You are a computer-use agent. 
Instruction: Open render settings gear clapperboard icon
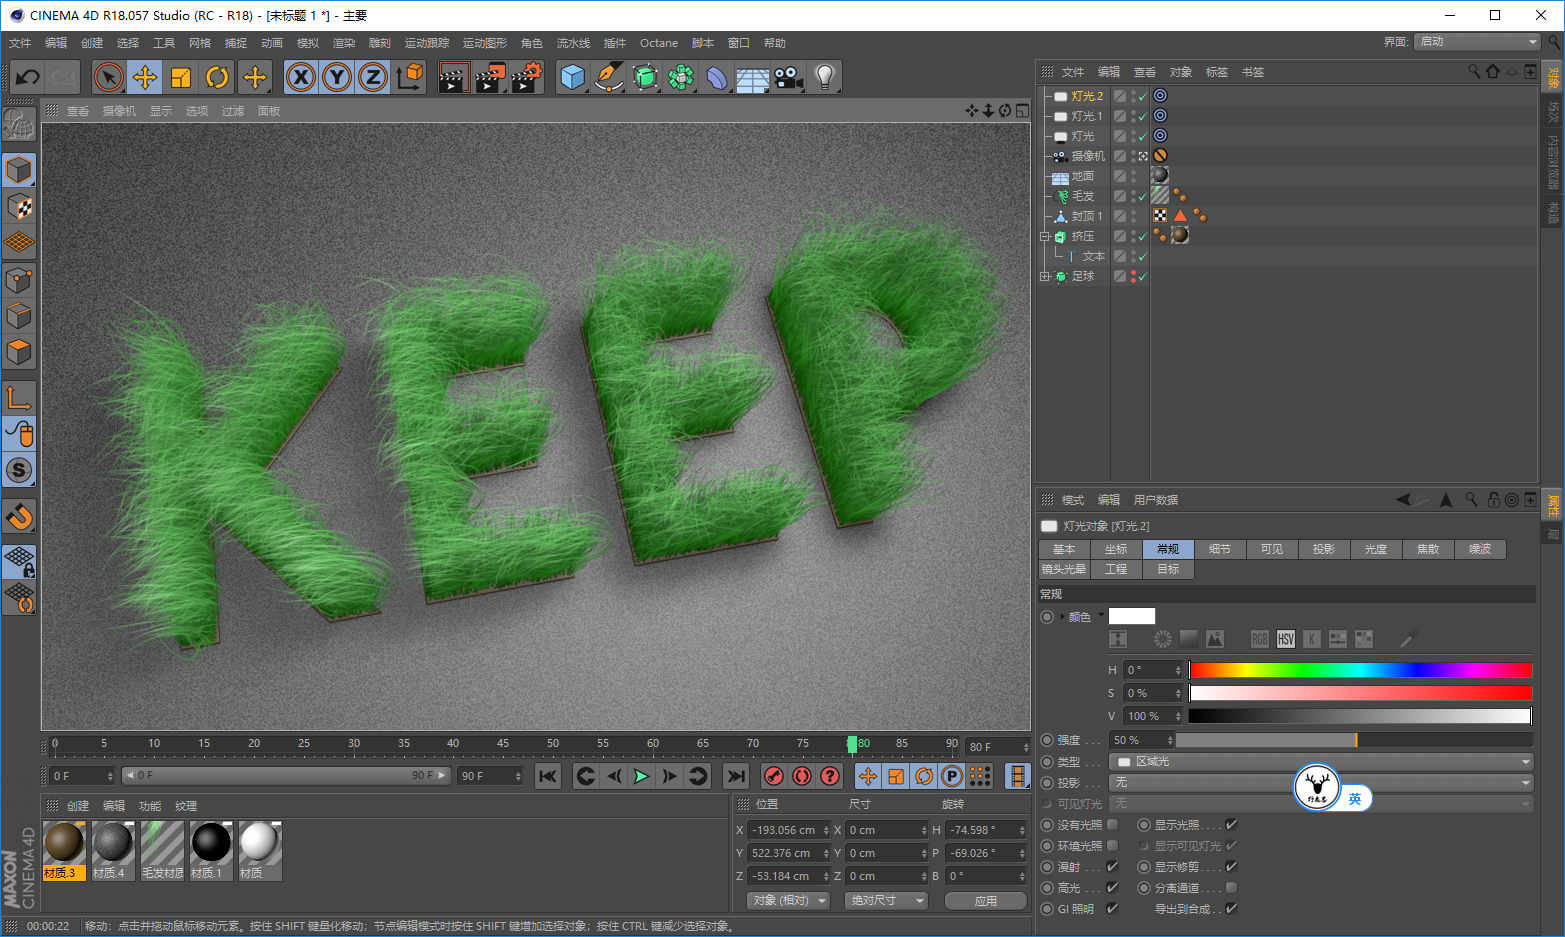[x=527, y=77]
